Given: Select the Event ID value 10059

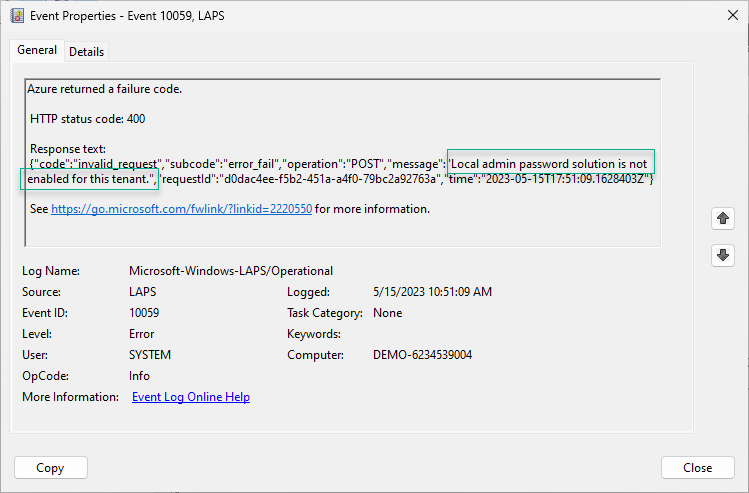Looking at the screenshot, I should click(x=144, y=313).
